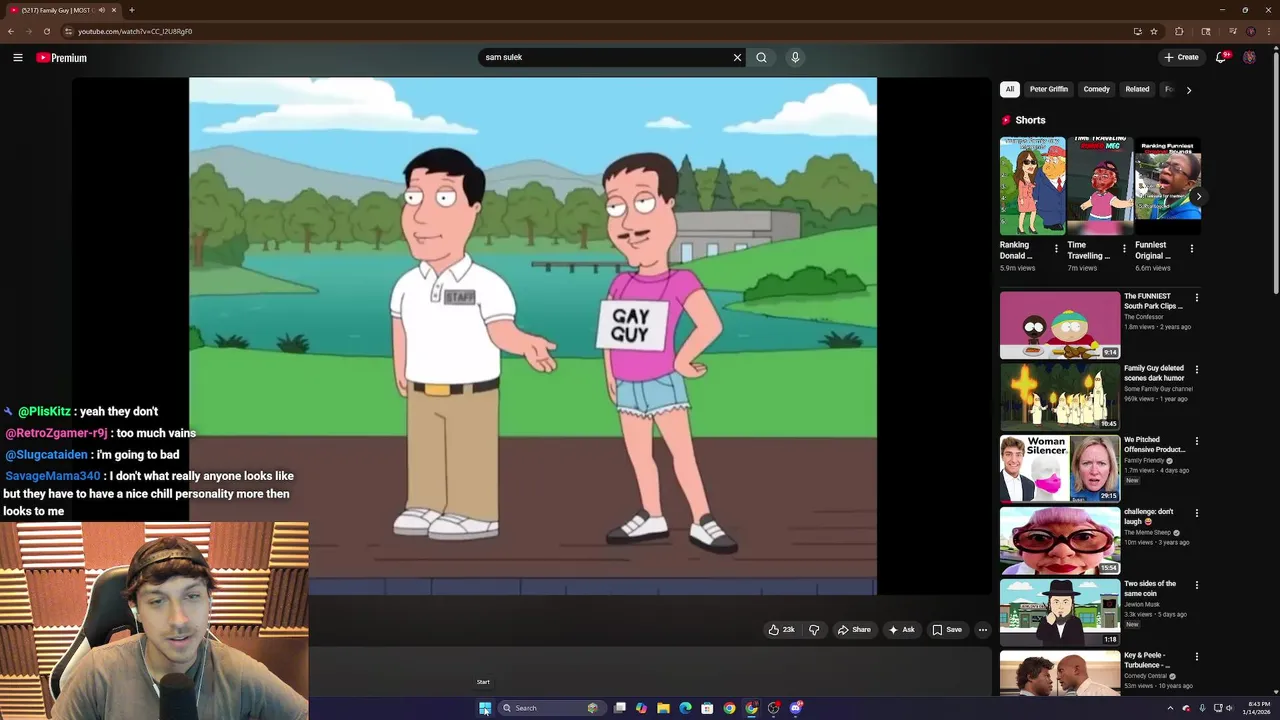Start voice search with the microphone
The width and height of the screenshot is (1280, 720).
pos(795,57)
